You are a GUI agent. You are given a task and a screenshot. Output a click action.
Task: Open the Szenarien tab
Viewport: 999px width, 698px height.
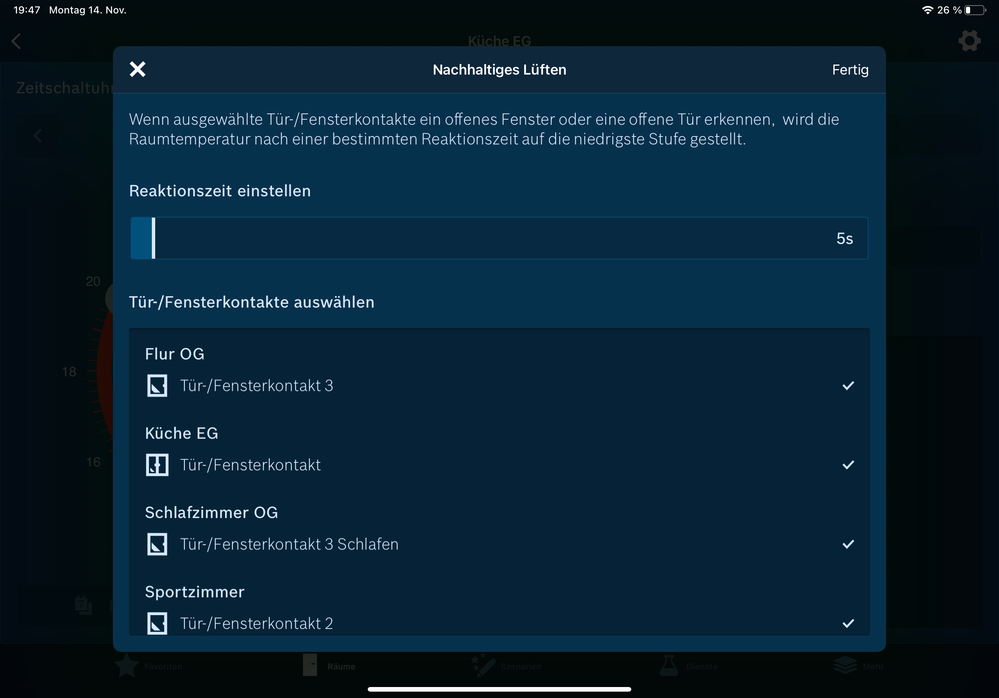click(x=486, y=666)
